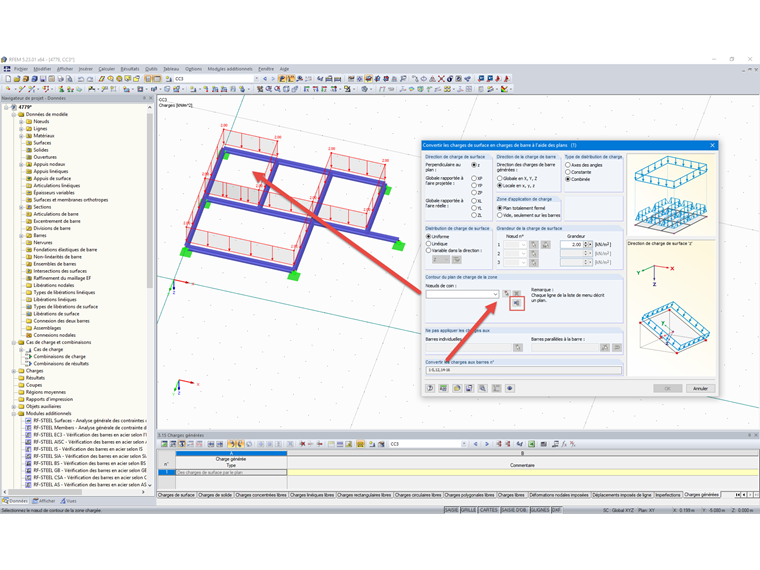Select the 'XP' projected area radio button
Image resolution: width=760 pixels, height=570 pixels.
pos(474,178)
